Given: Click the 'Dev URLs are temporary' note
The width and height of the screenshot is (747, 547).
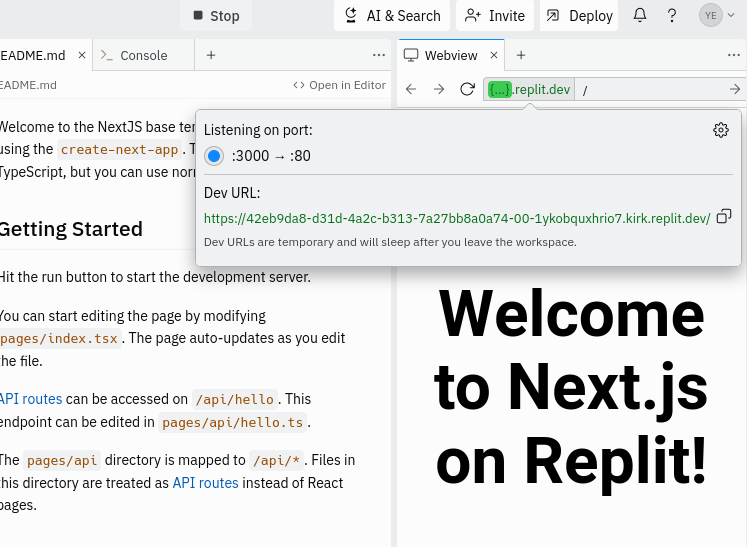Looking at the screenshot, I should click(390, 242).
